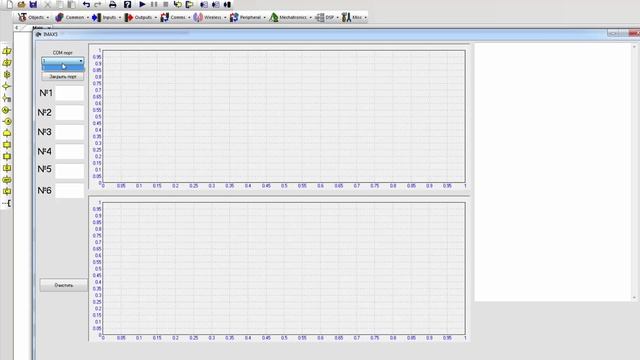Click the second compile-to-chip icon
Viewport: 640px width, 360px height.
coord(216,4)
